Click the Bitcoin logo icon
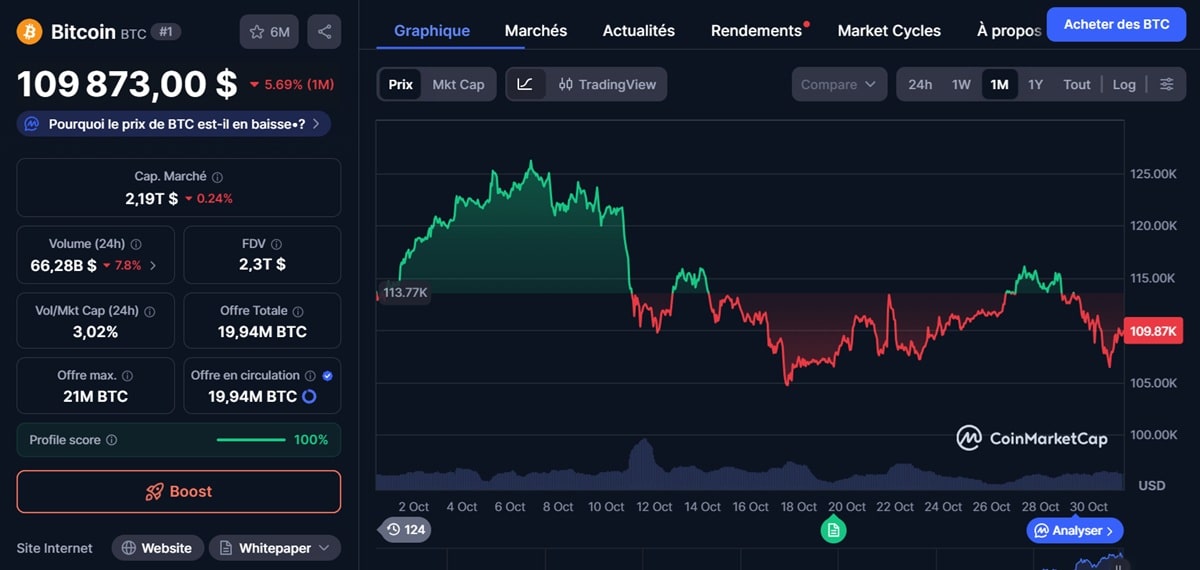 click(30, 32)
